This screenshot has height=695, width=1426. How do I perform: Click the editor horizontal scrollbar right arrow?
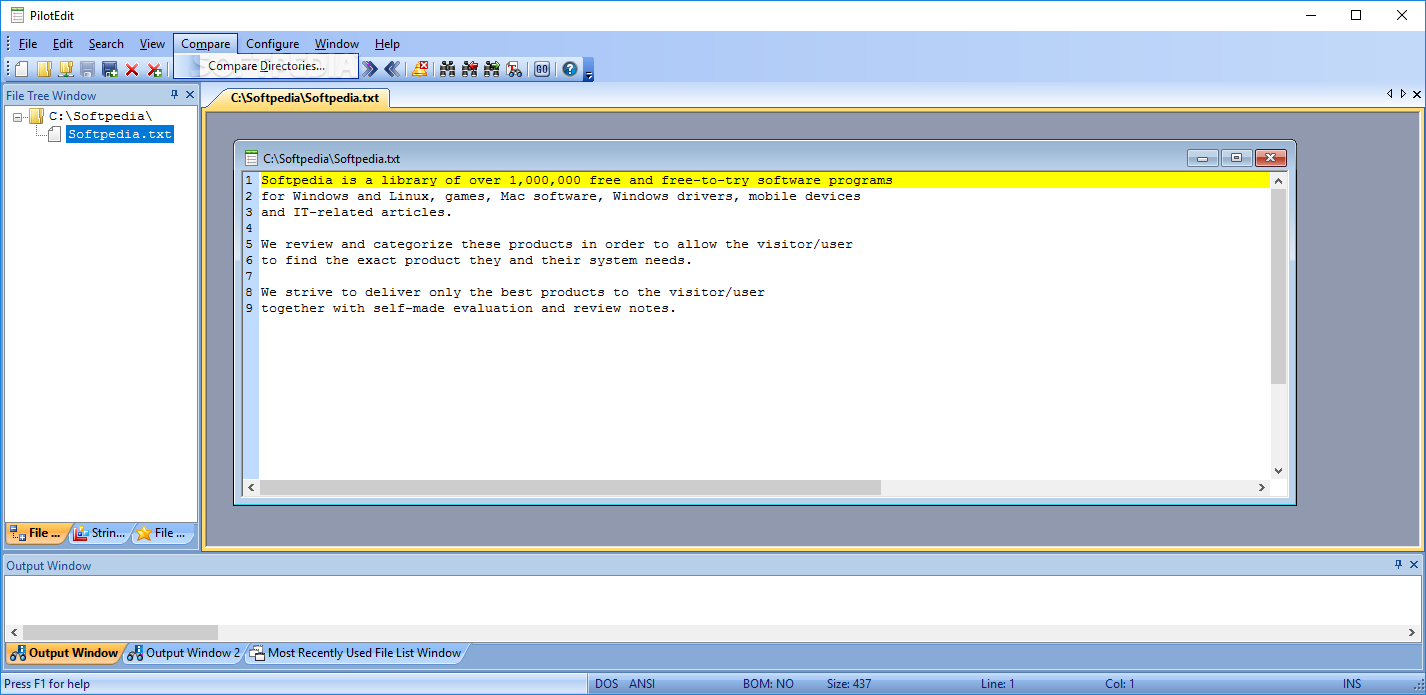pyautogui.click(x=1262, y=488)
